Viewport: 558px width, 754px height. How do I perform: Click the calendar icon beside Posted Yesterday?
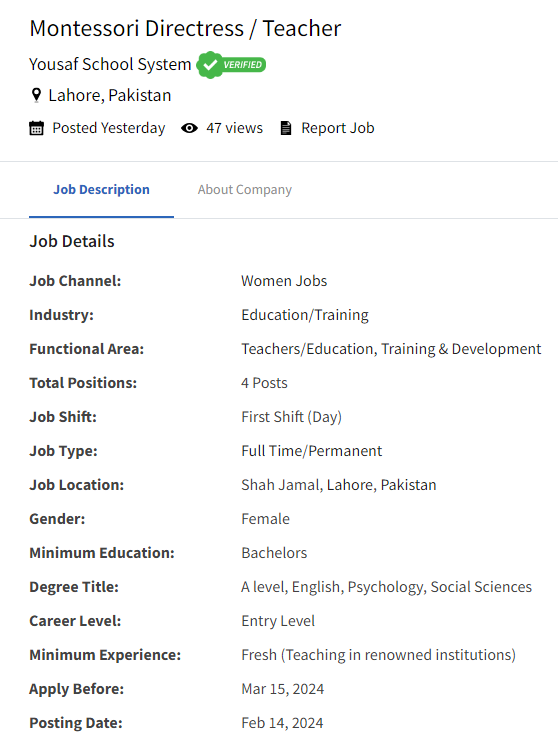[x=37, y=128]
